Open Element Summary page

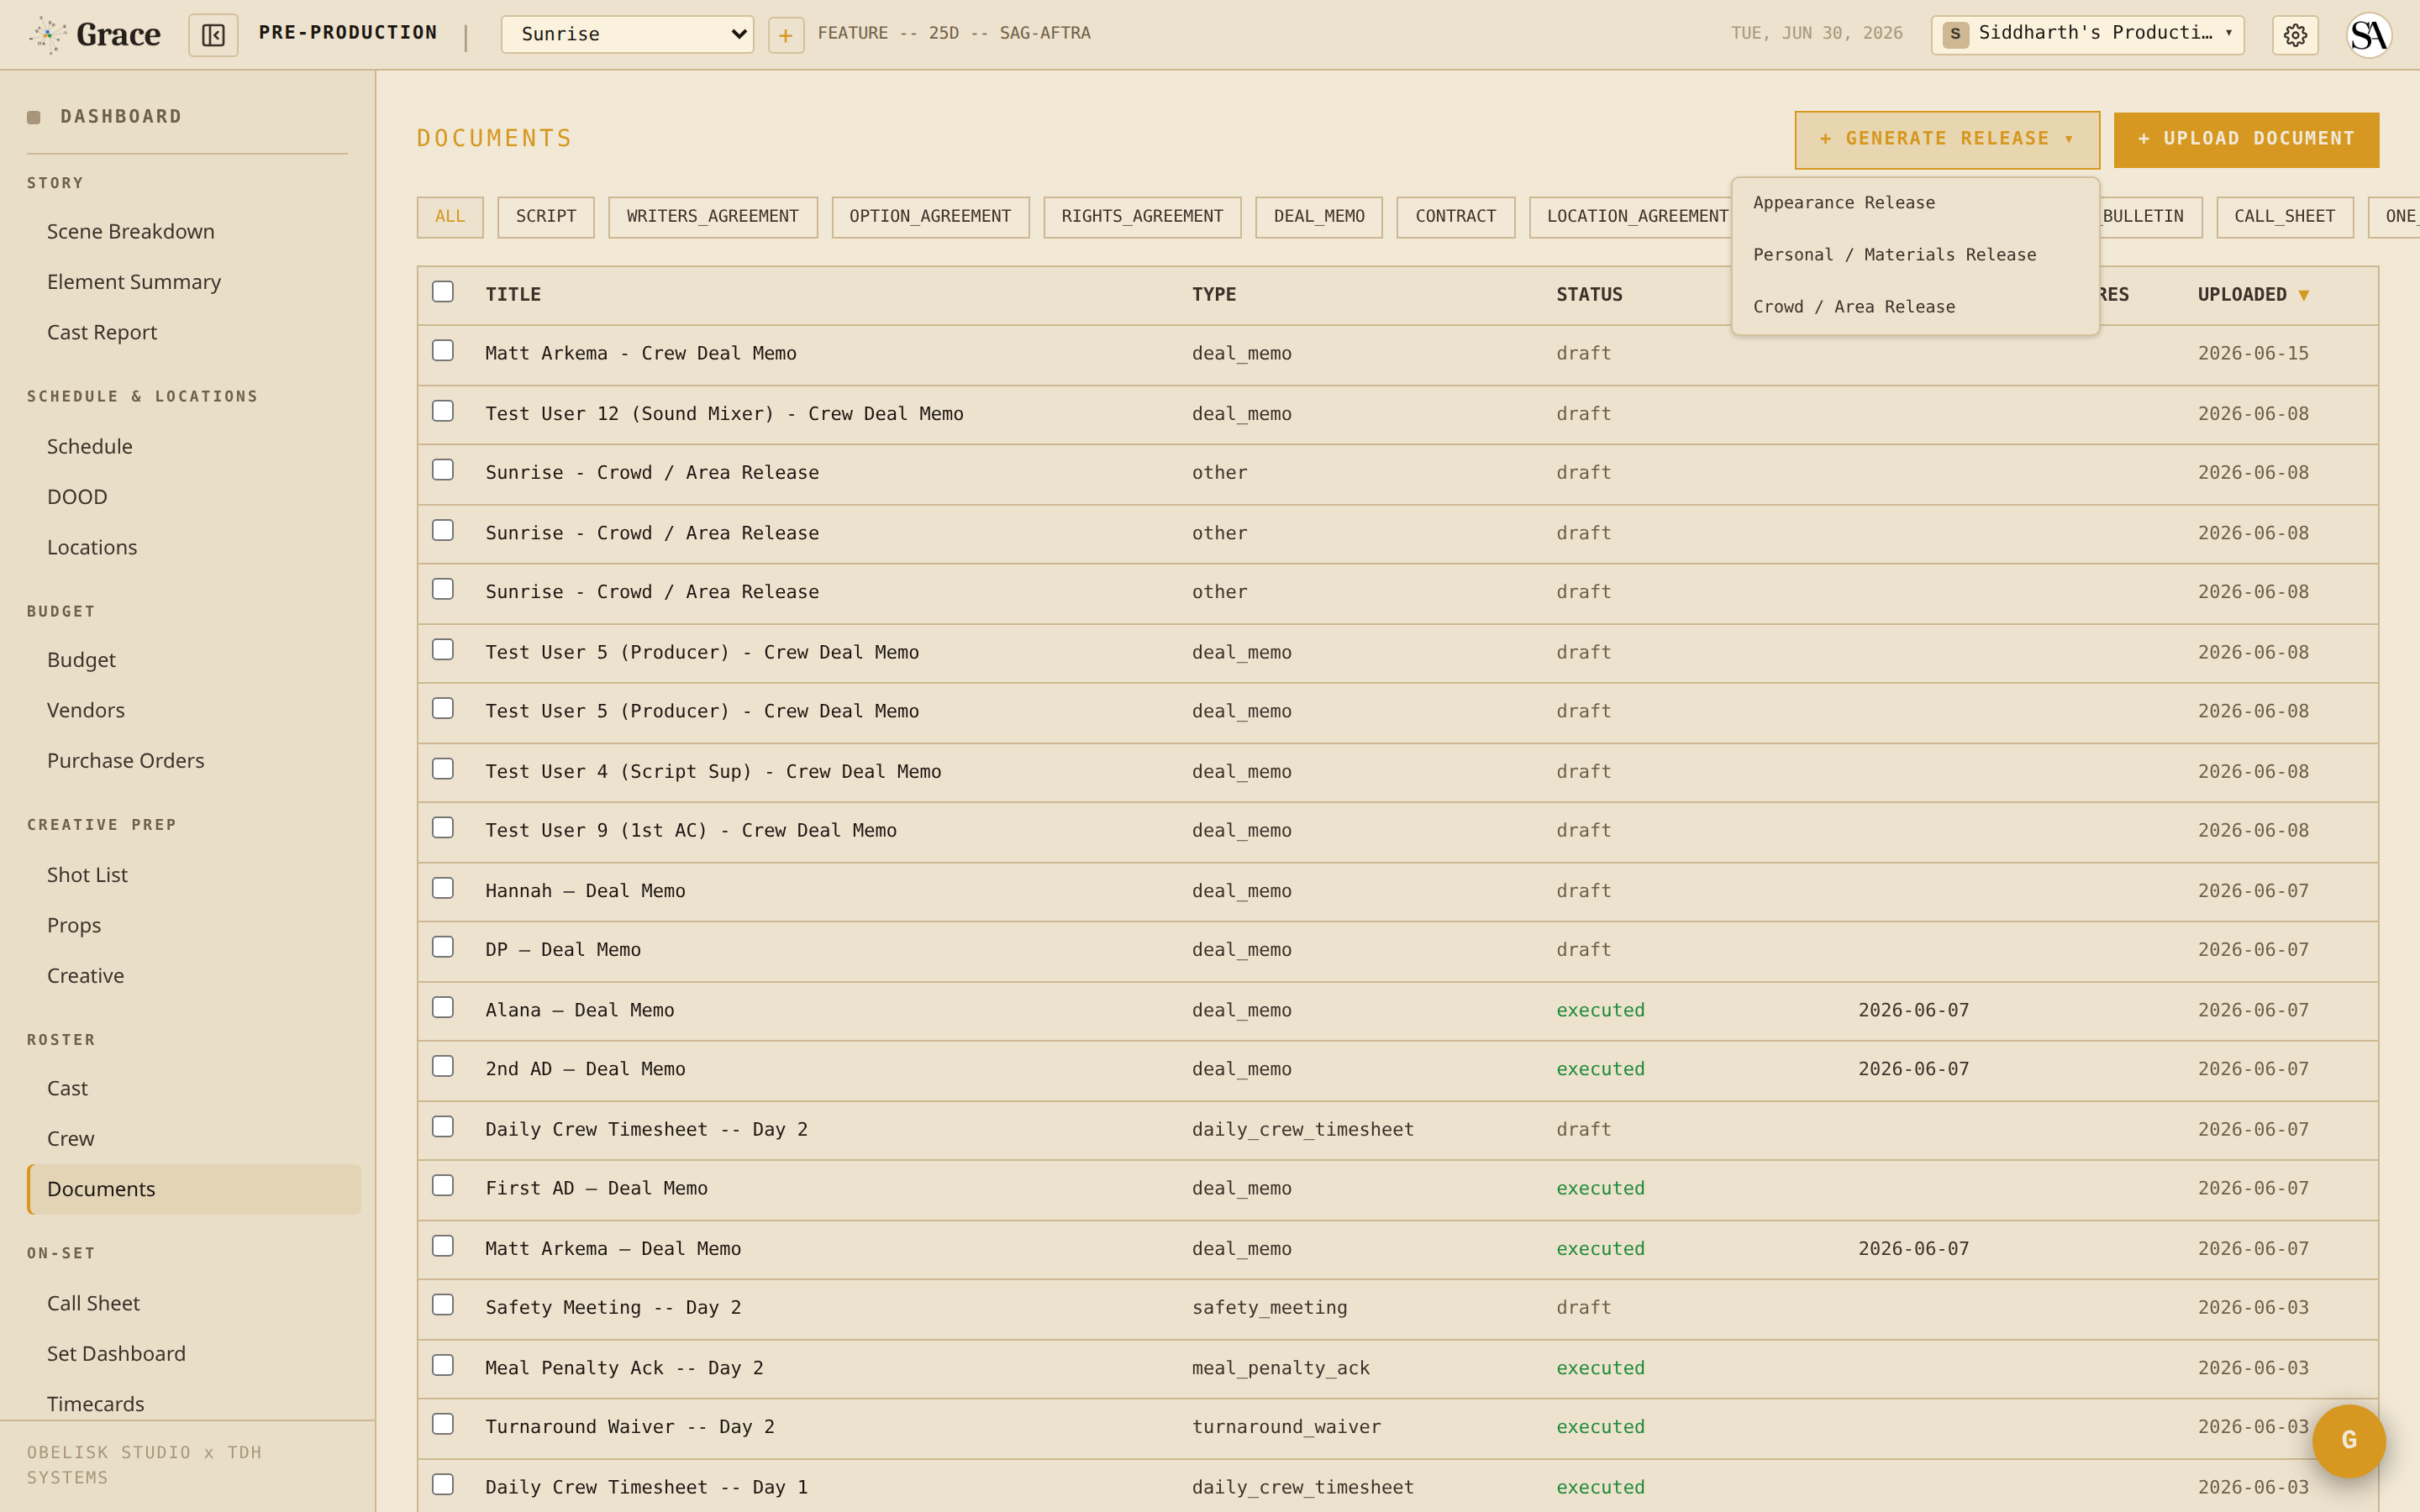(134, 282)
